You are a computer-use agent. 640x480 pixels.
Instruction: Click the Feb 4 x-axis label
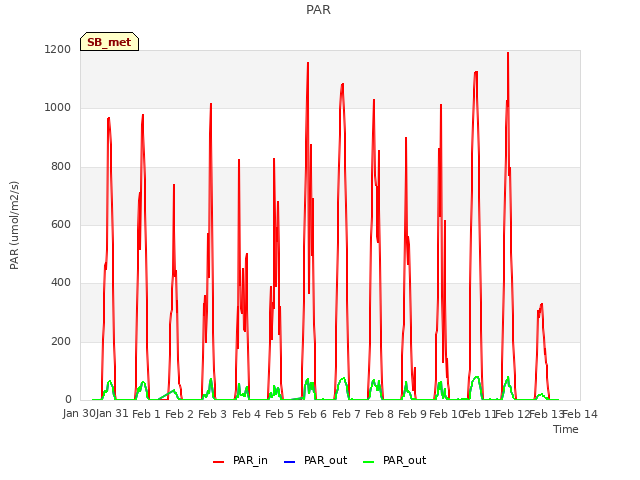click(246, 414)
